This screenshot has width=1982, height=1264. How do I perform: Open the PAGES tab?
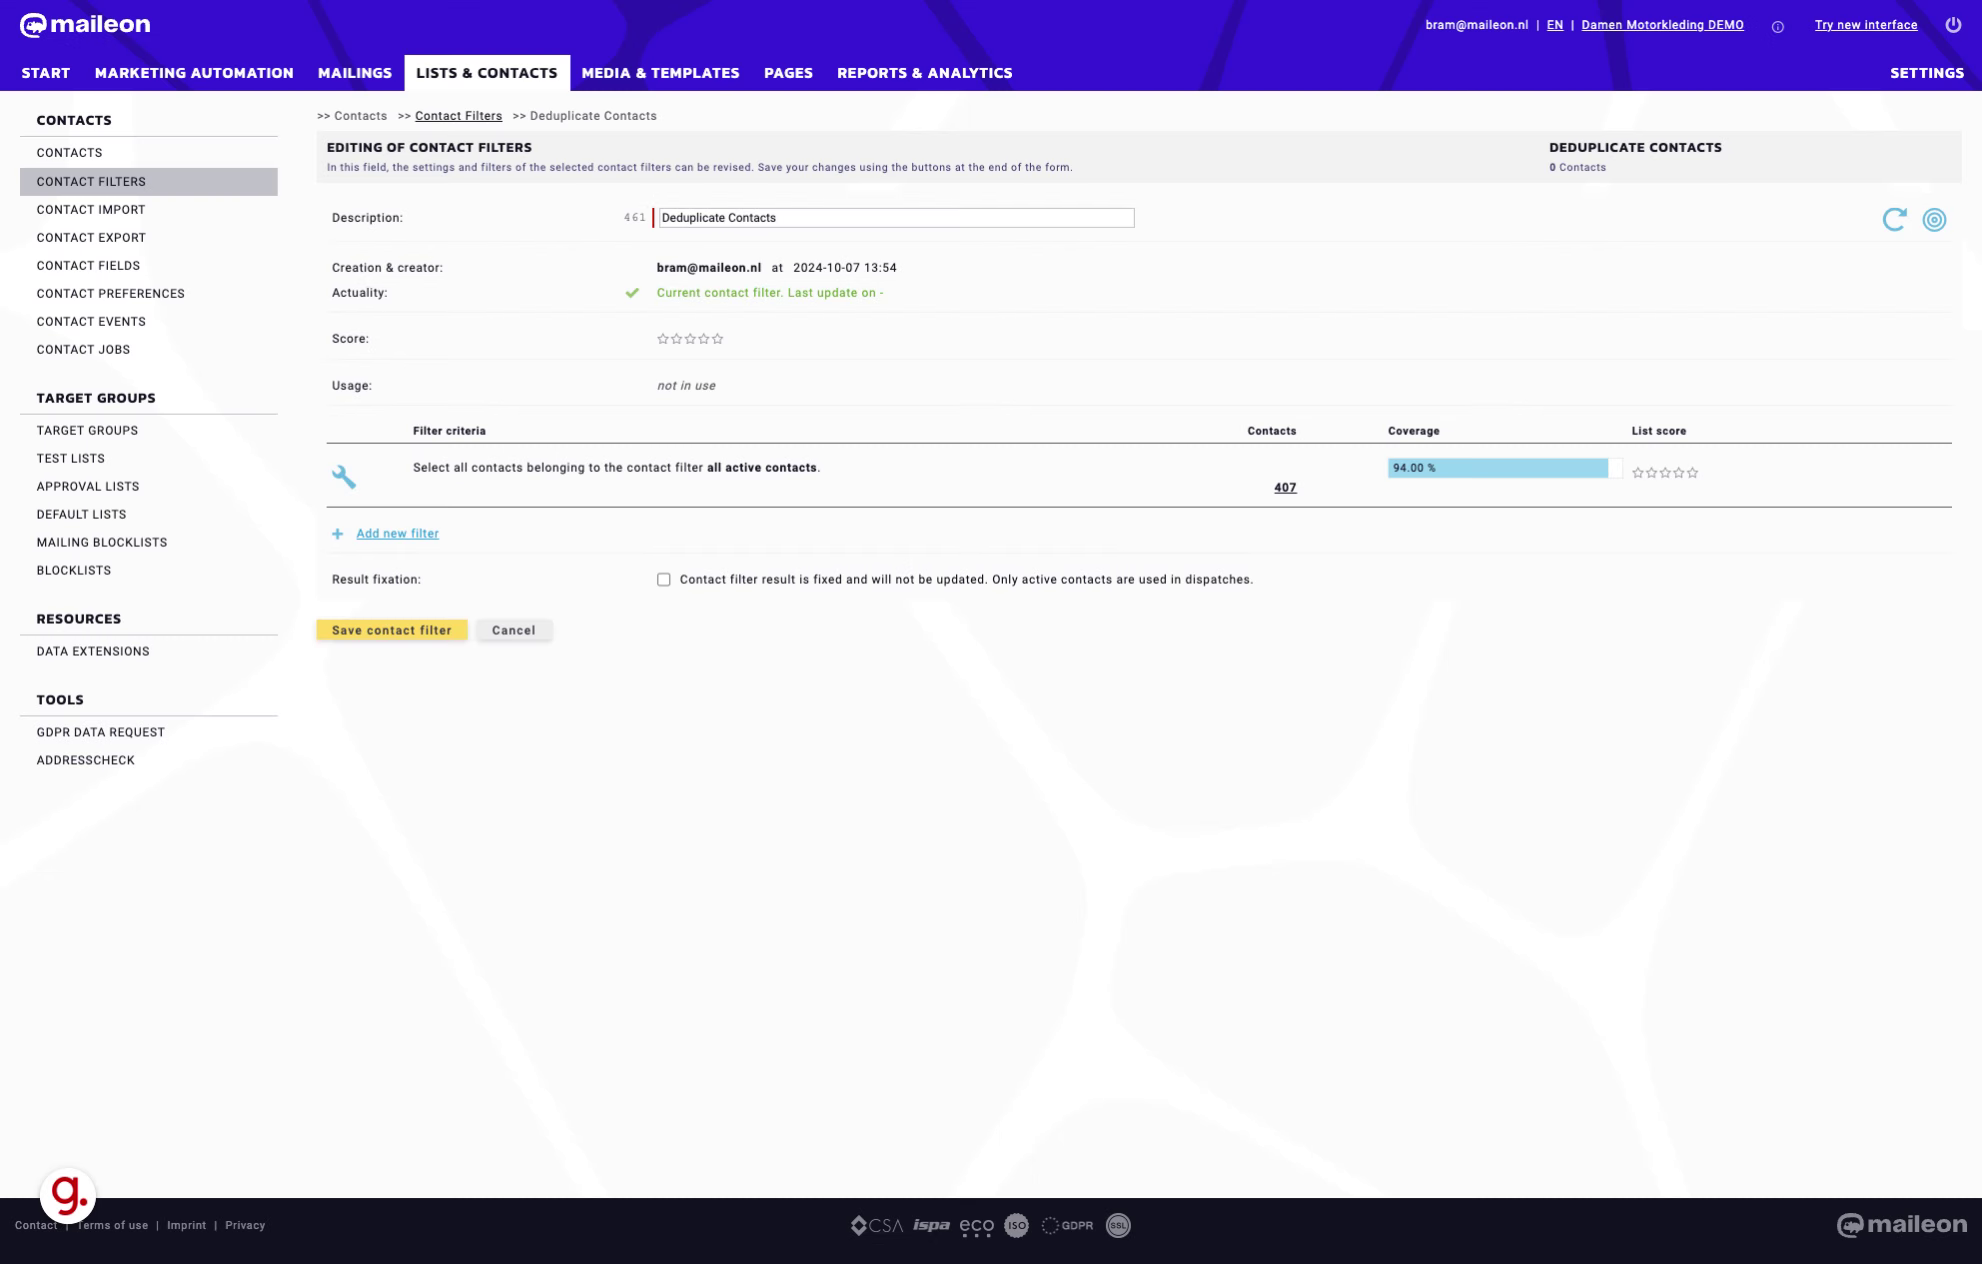tap(788, 73)
